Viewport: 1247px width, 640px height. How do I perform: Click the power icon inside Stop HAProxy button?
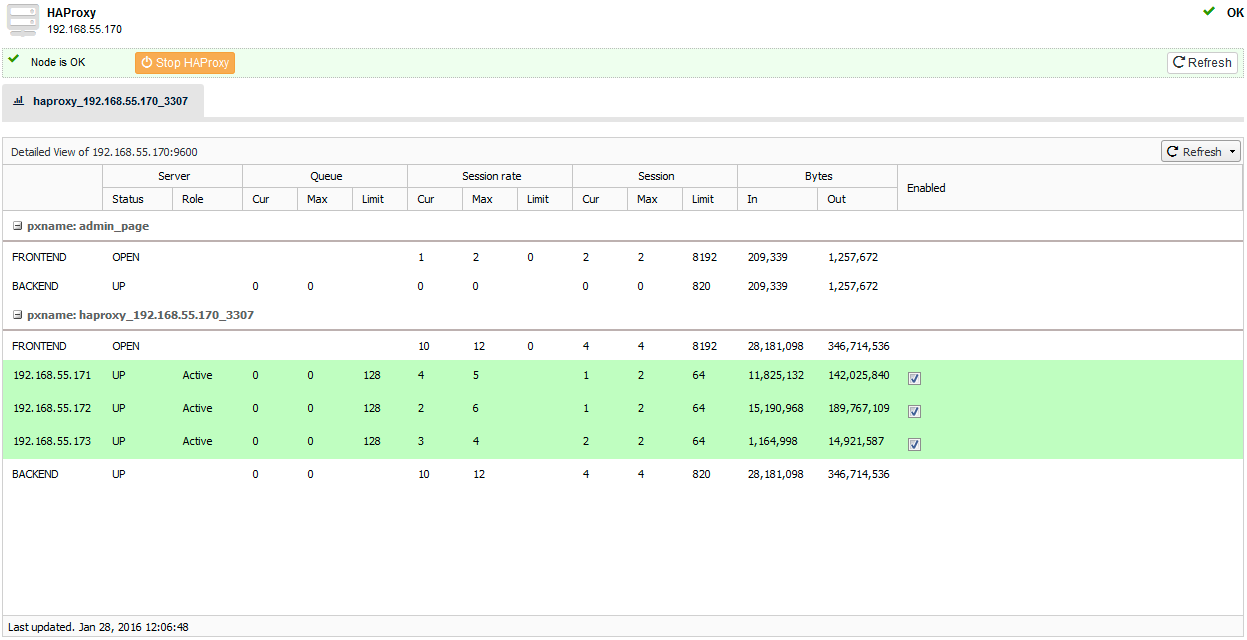click(x=148, y=62)
